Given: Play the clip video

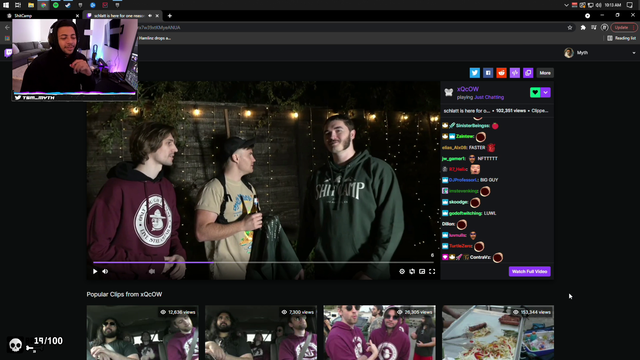Looking at the screenshot, I should (x=95, y=271).
